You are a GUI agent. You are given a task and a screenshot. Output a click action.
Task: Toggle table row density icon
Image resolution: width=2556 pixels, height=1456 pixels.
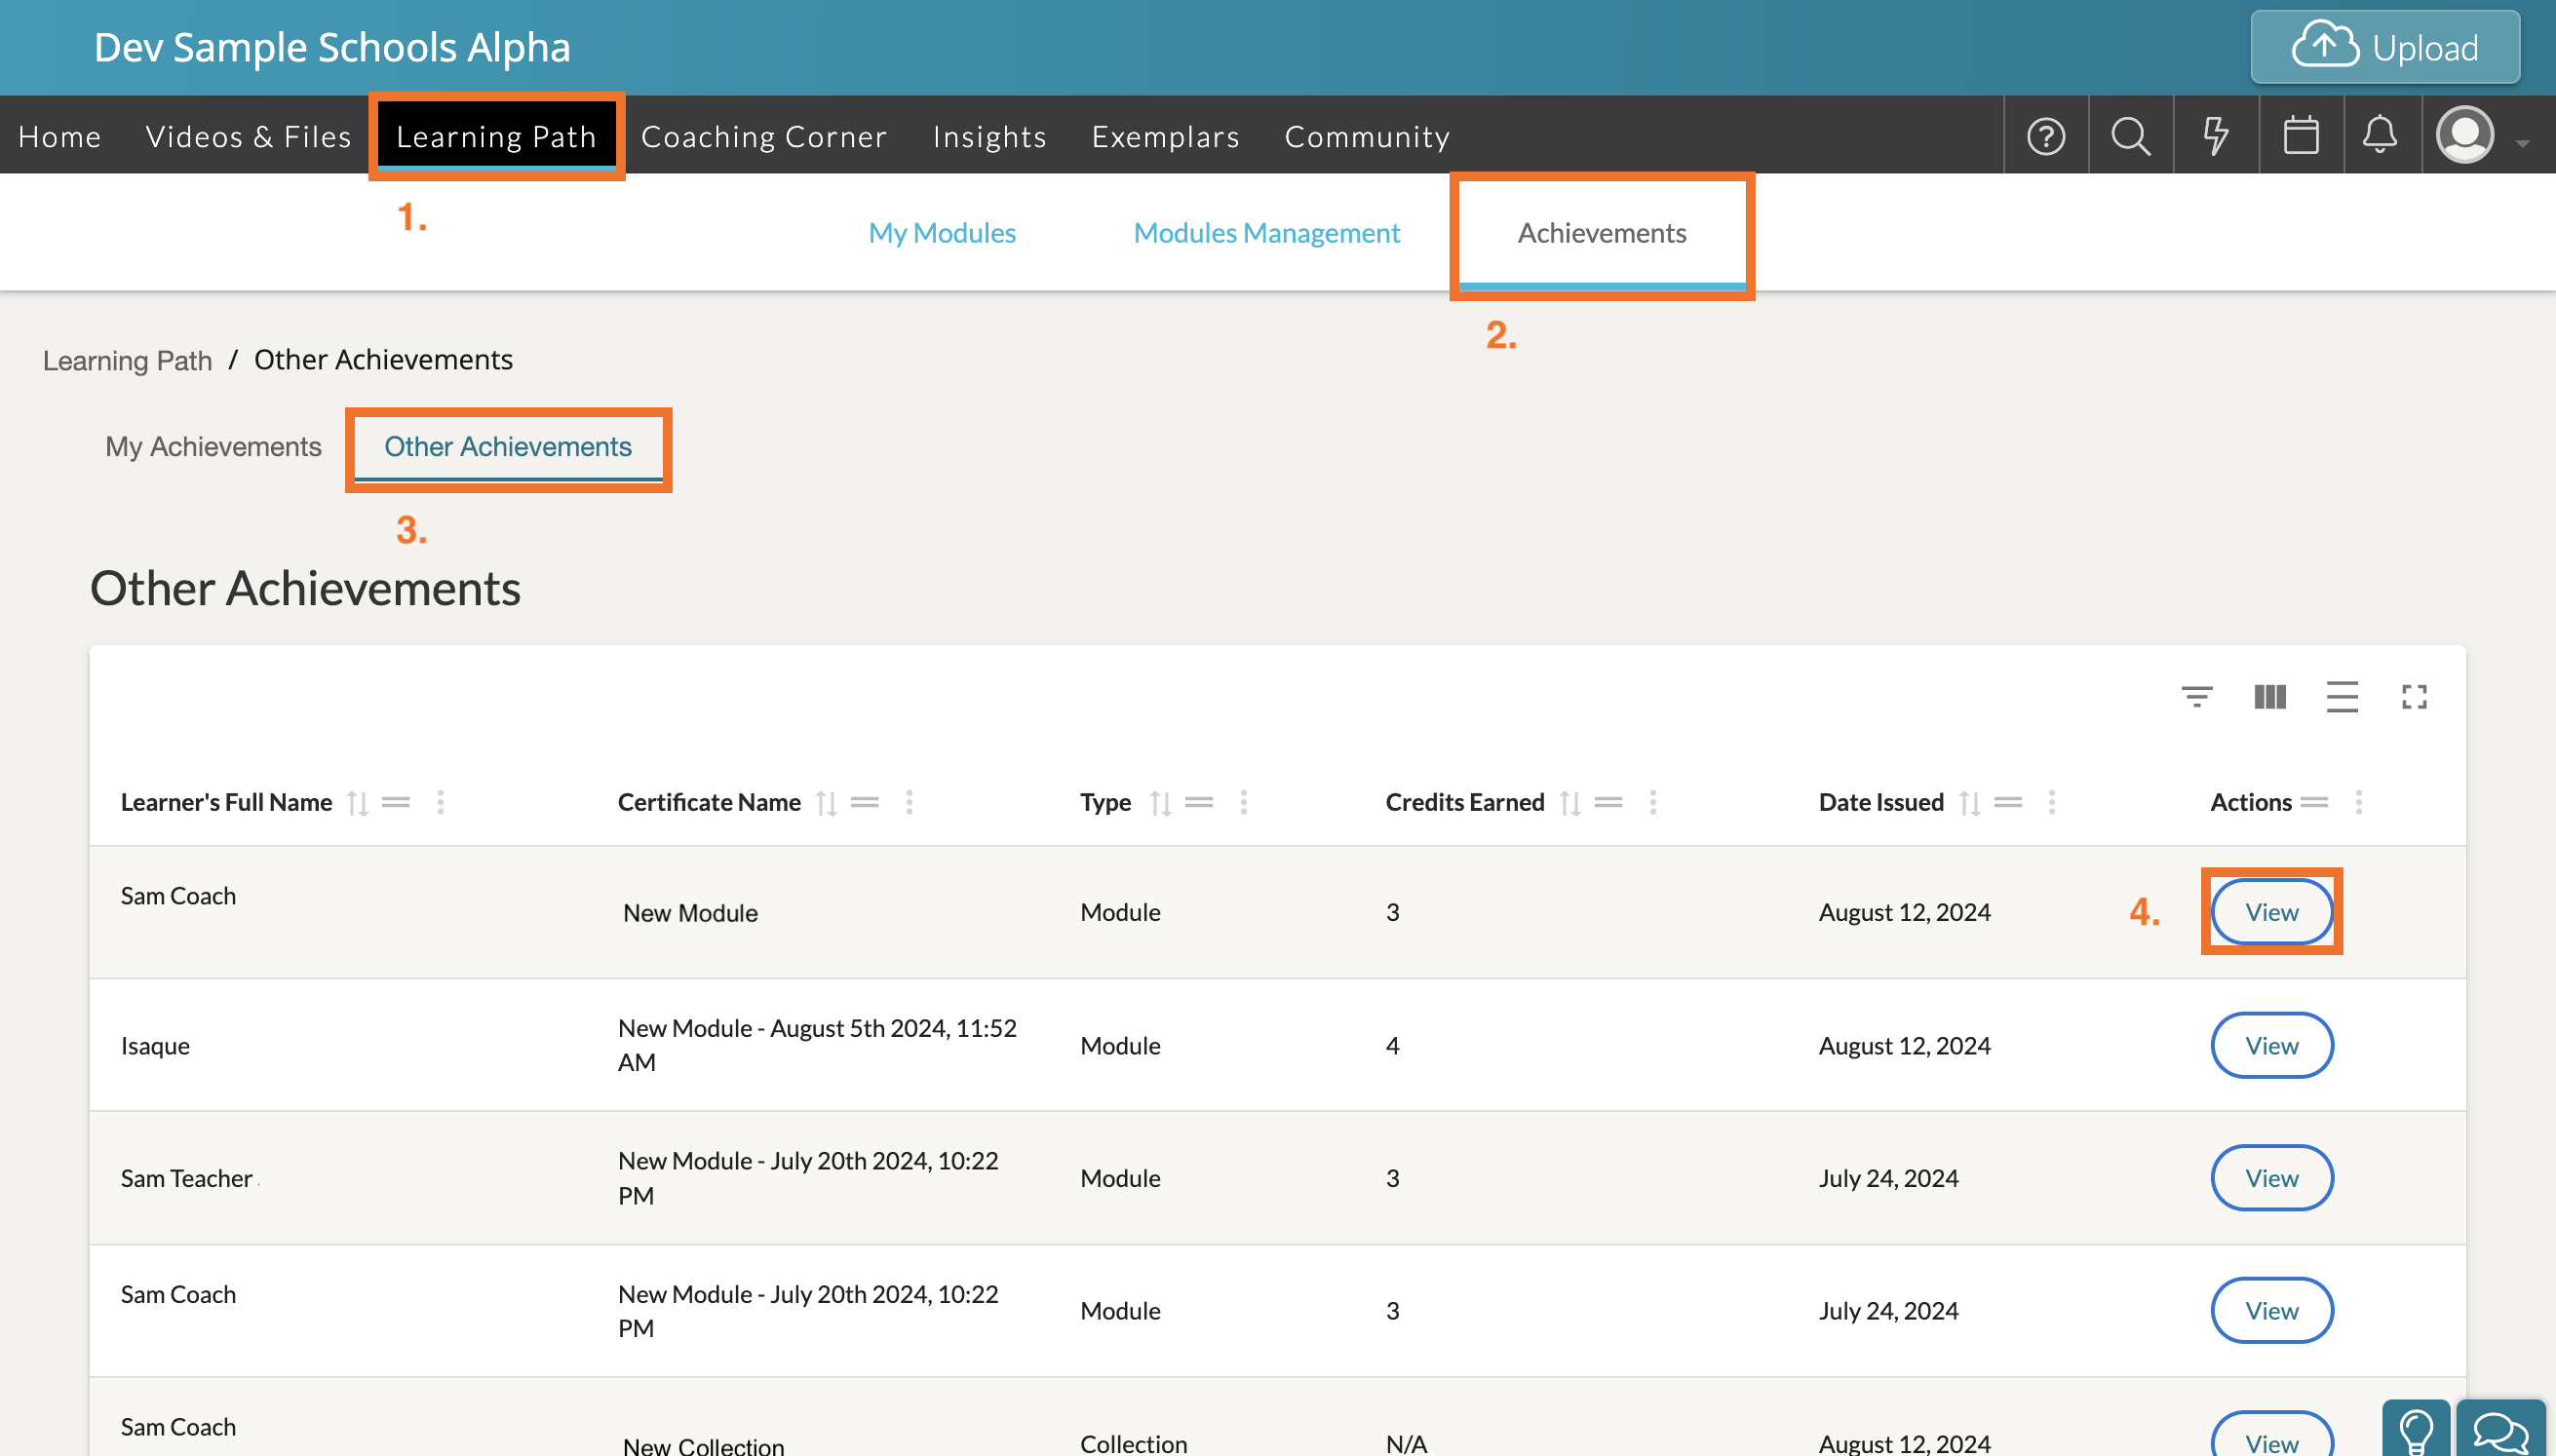(x=2342, y=697)
